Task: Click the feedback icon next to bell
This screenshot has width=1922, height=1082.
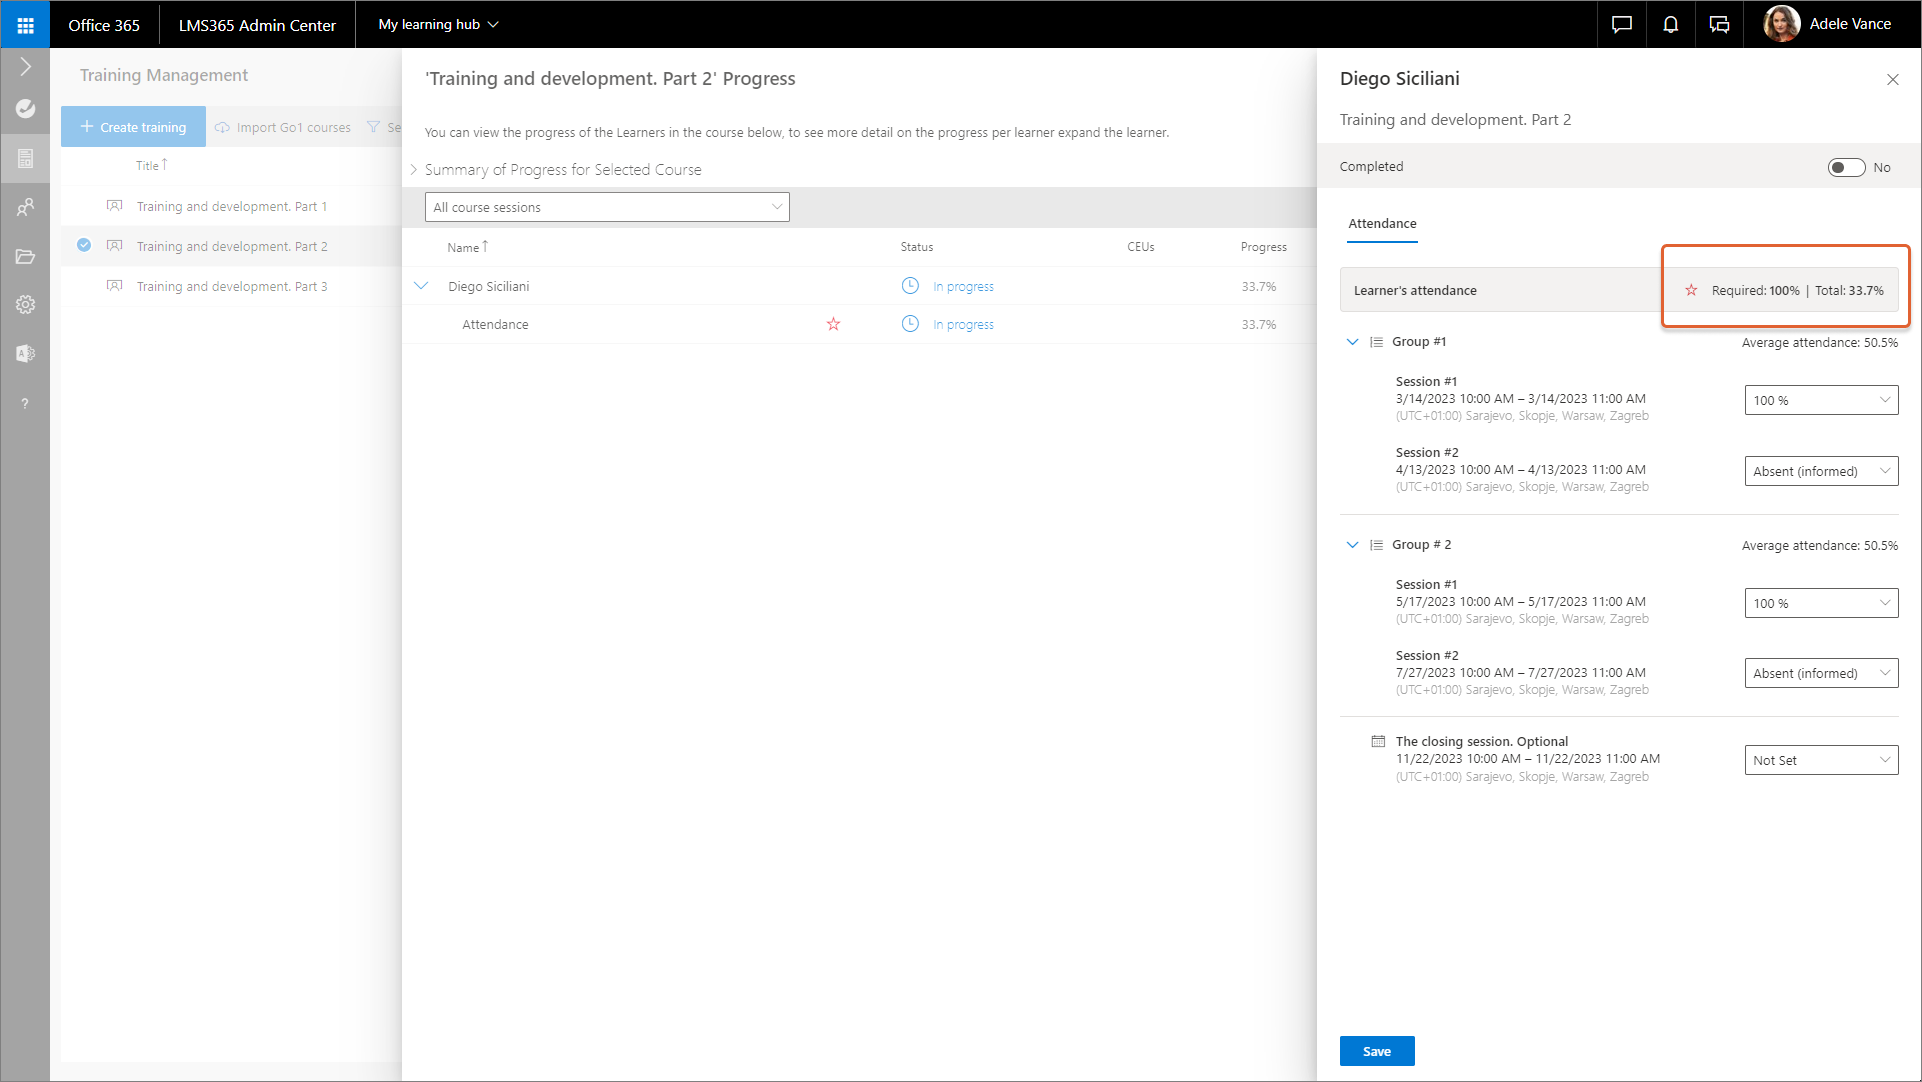Action: 1719,25
